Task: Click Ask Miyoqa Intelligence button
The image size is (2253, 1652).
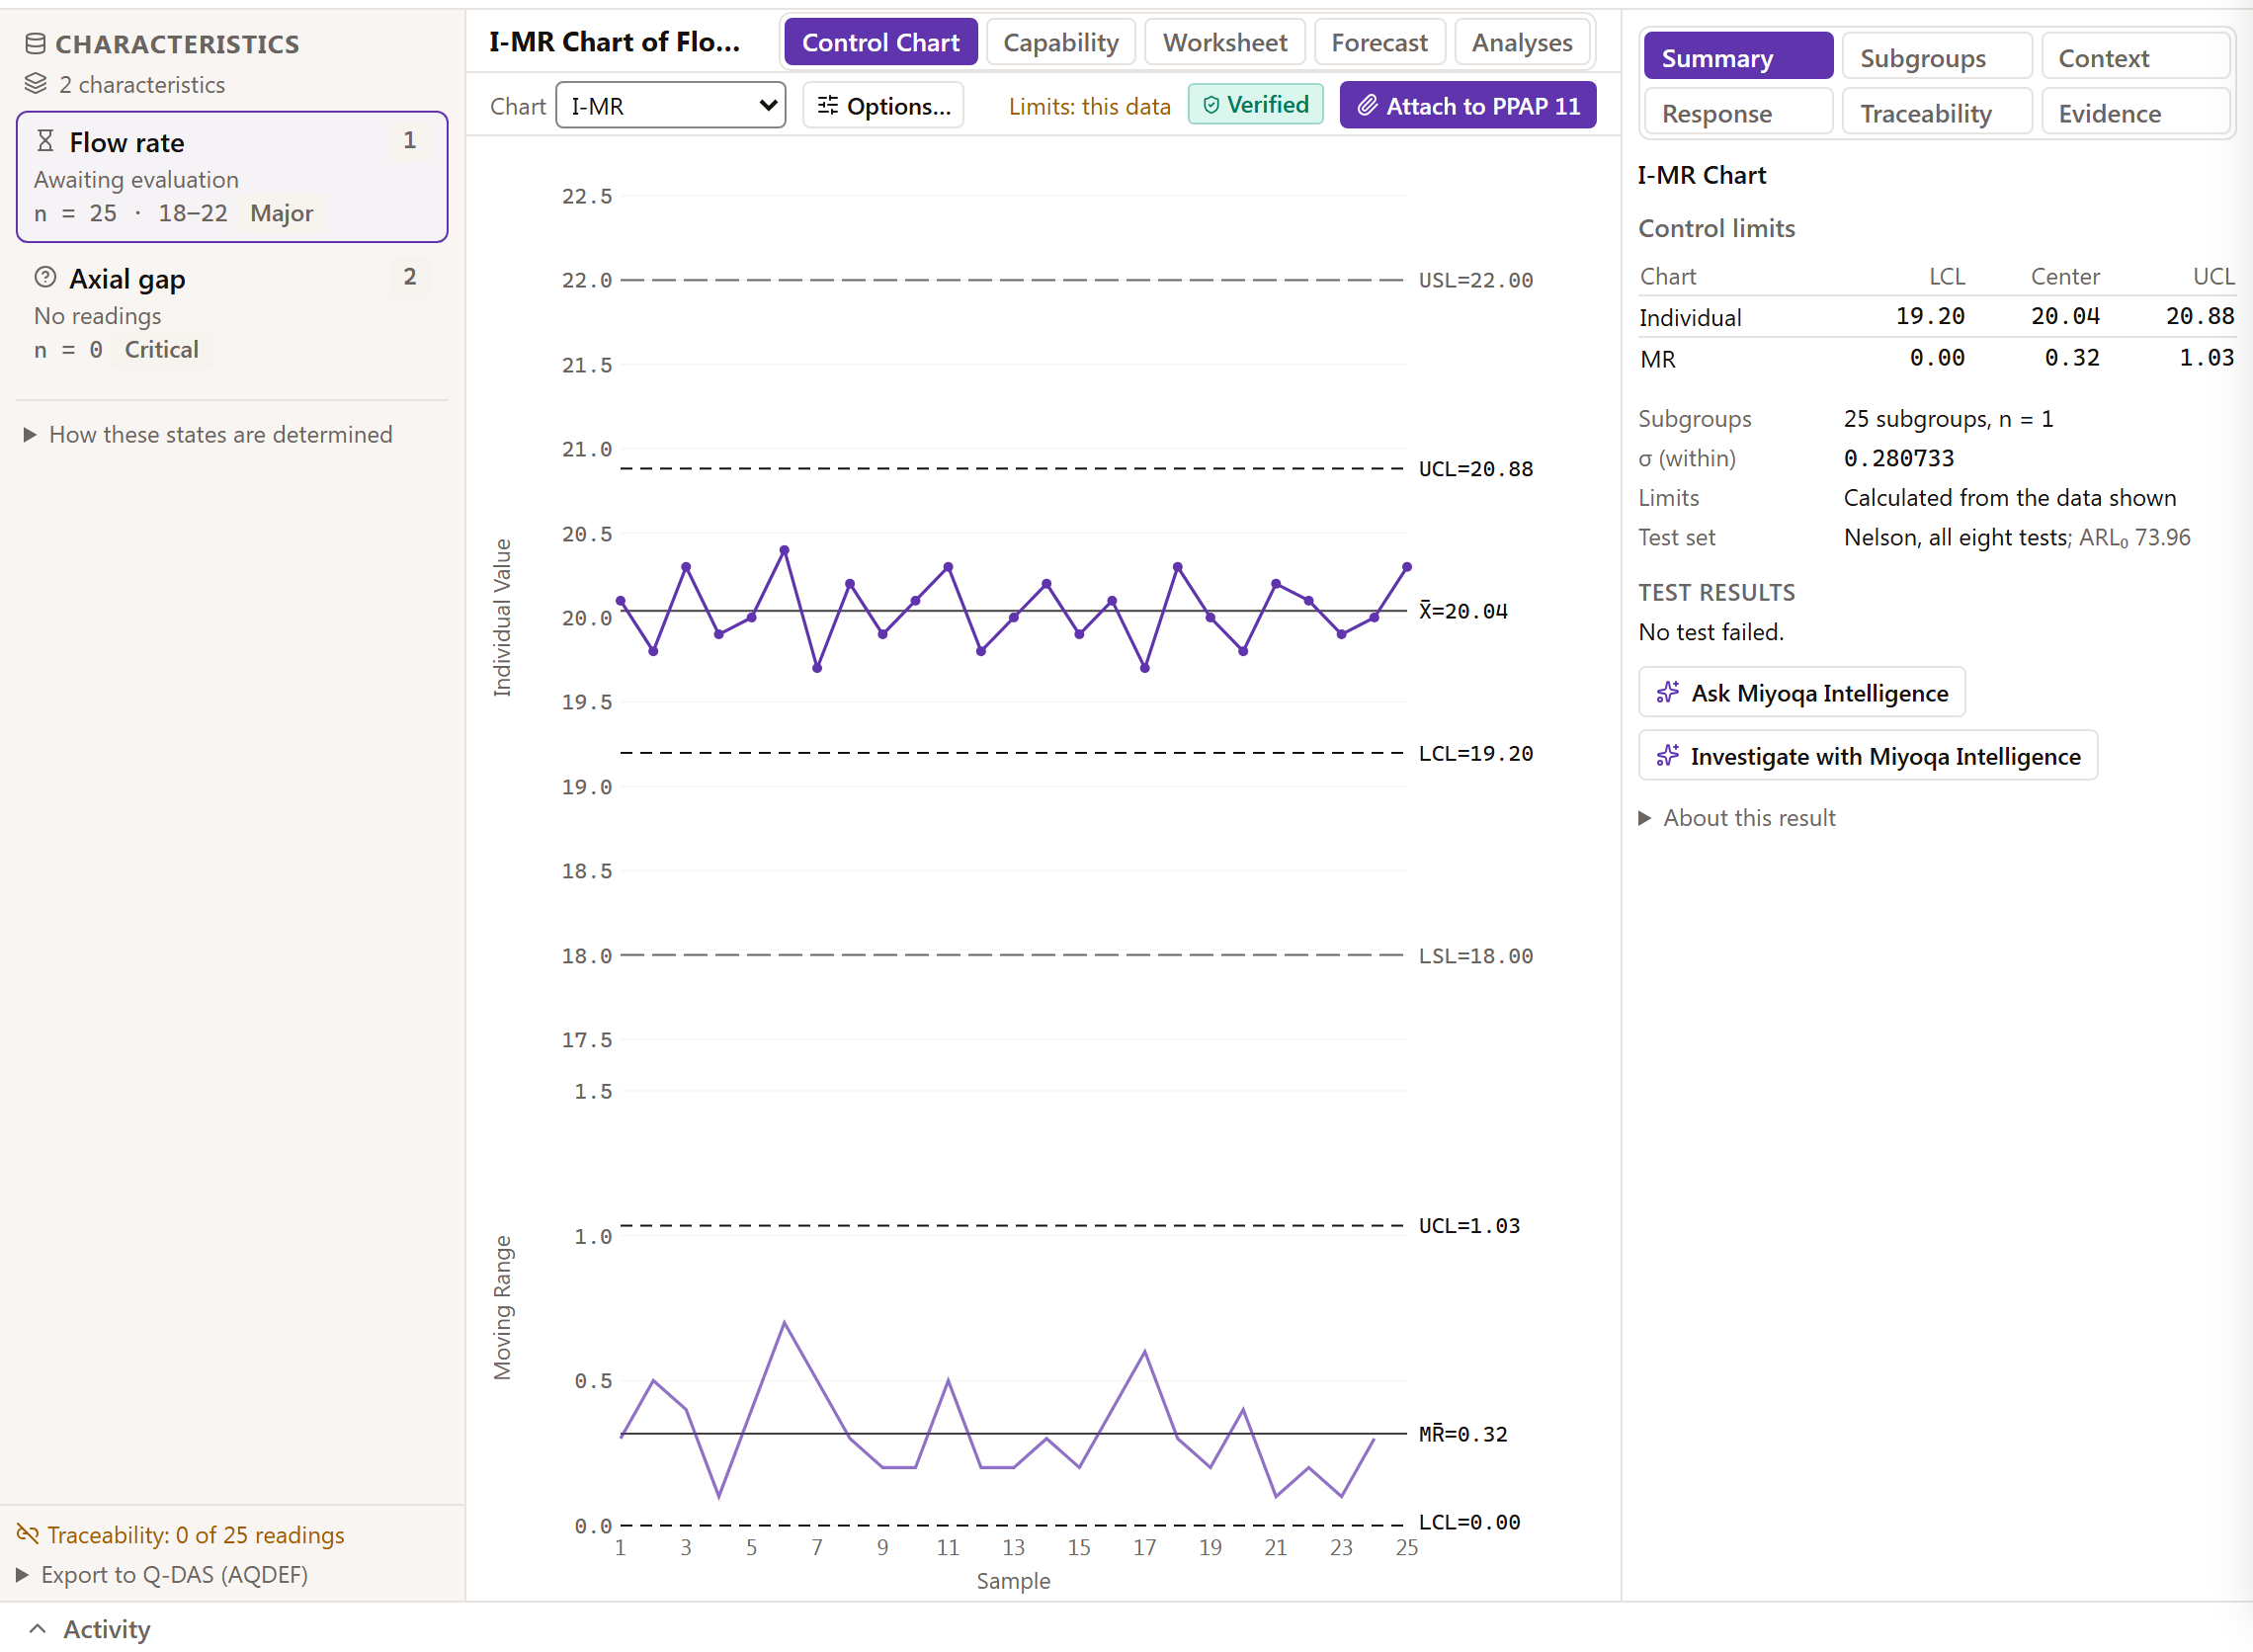Action: [x=1801, y=692]
